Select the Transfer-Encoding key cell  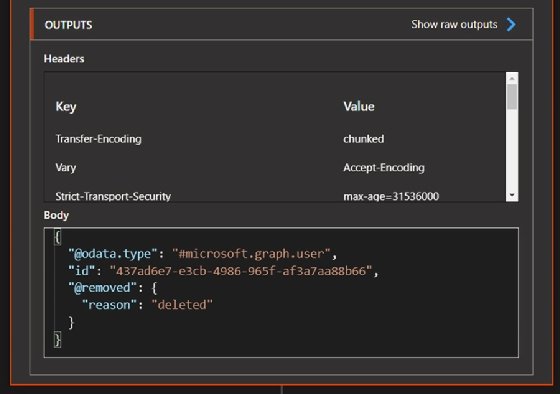click(99, 139)
